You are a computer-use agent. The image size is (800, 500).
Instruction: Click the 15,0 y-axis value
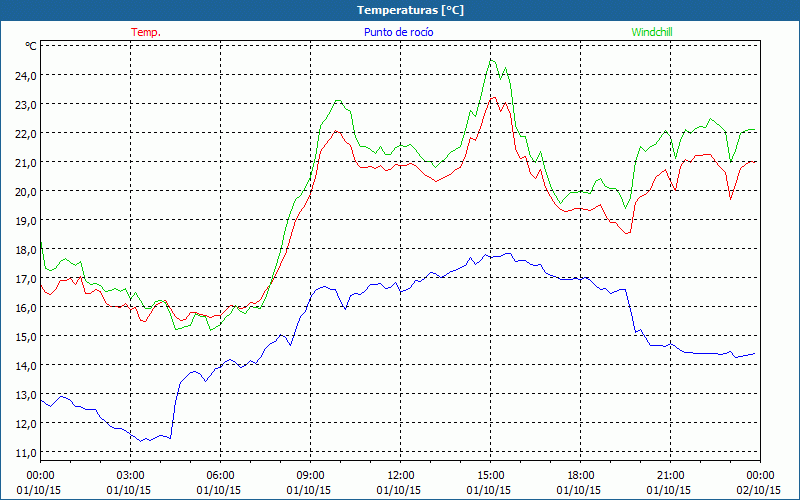point(26,337)
